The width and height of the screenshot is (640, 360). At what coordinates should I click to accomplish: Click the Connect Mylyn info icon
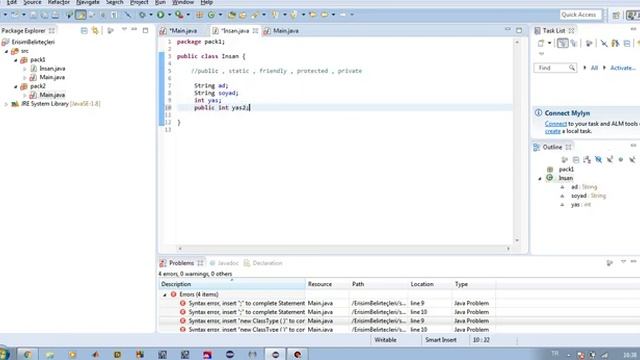click(538, 113)
